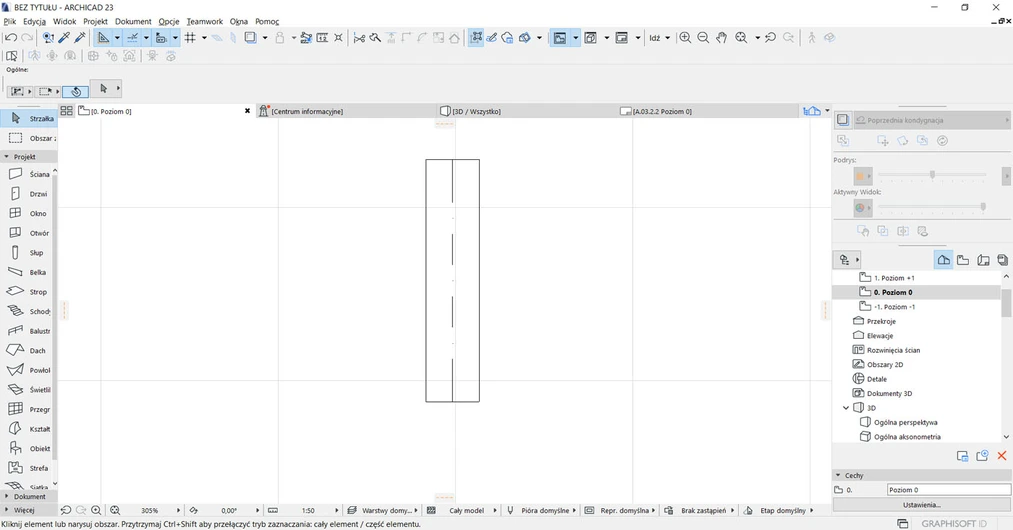Select the eyedropper pick-up parameters tool
Screen dimensions: 1013x530
point(64,37)
